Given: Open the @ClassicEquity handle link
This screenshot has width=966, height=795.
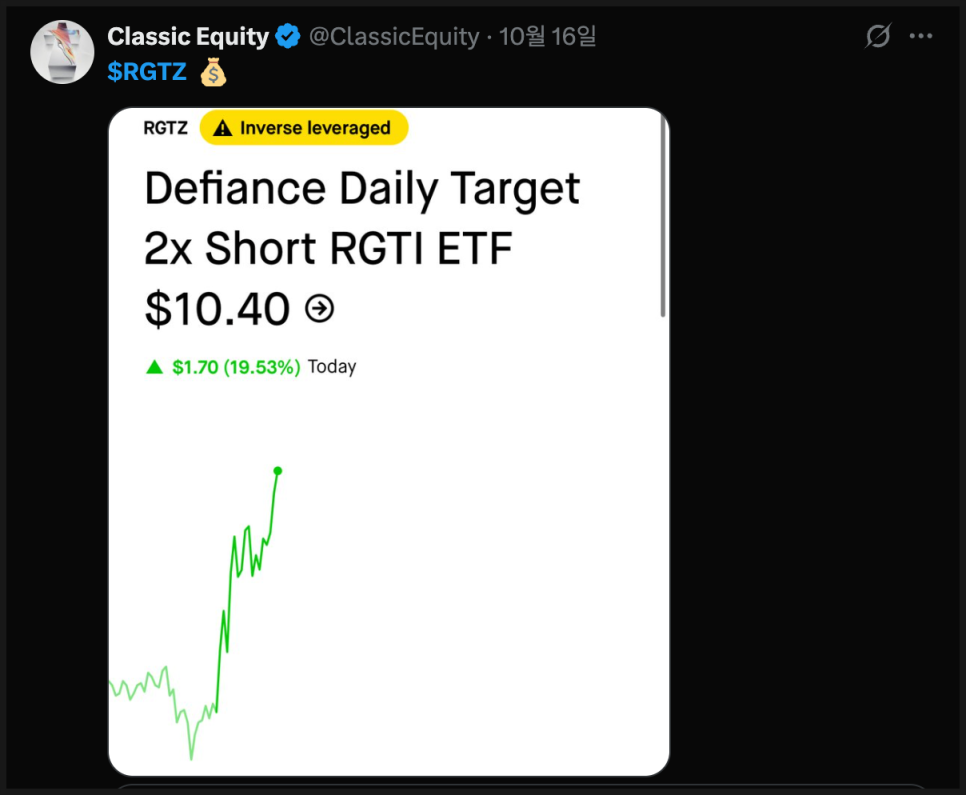Looking at the screenshot, I should click(x=394, y=37).
